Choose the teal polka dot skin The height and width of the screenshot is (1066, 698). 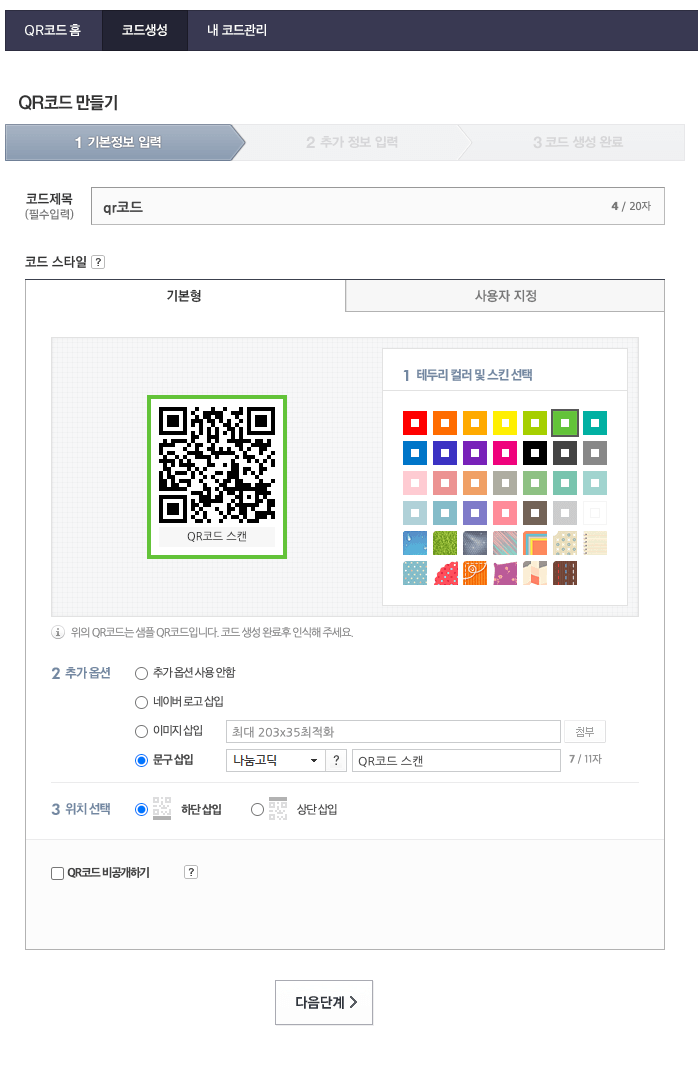(415, 573)
